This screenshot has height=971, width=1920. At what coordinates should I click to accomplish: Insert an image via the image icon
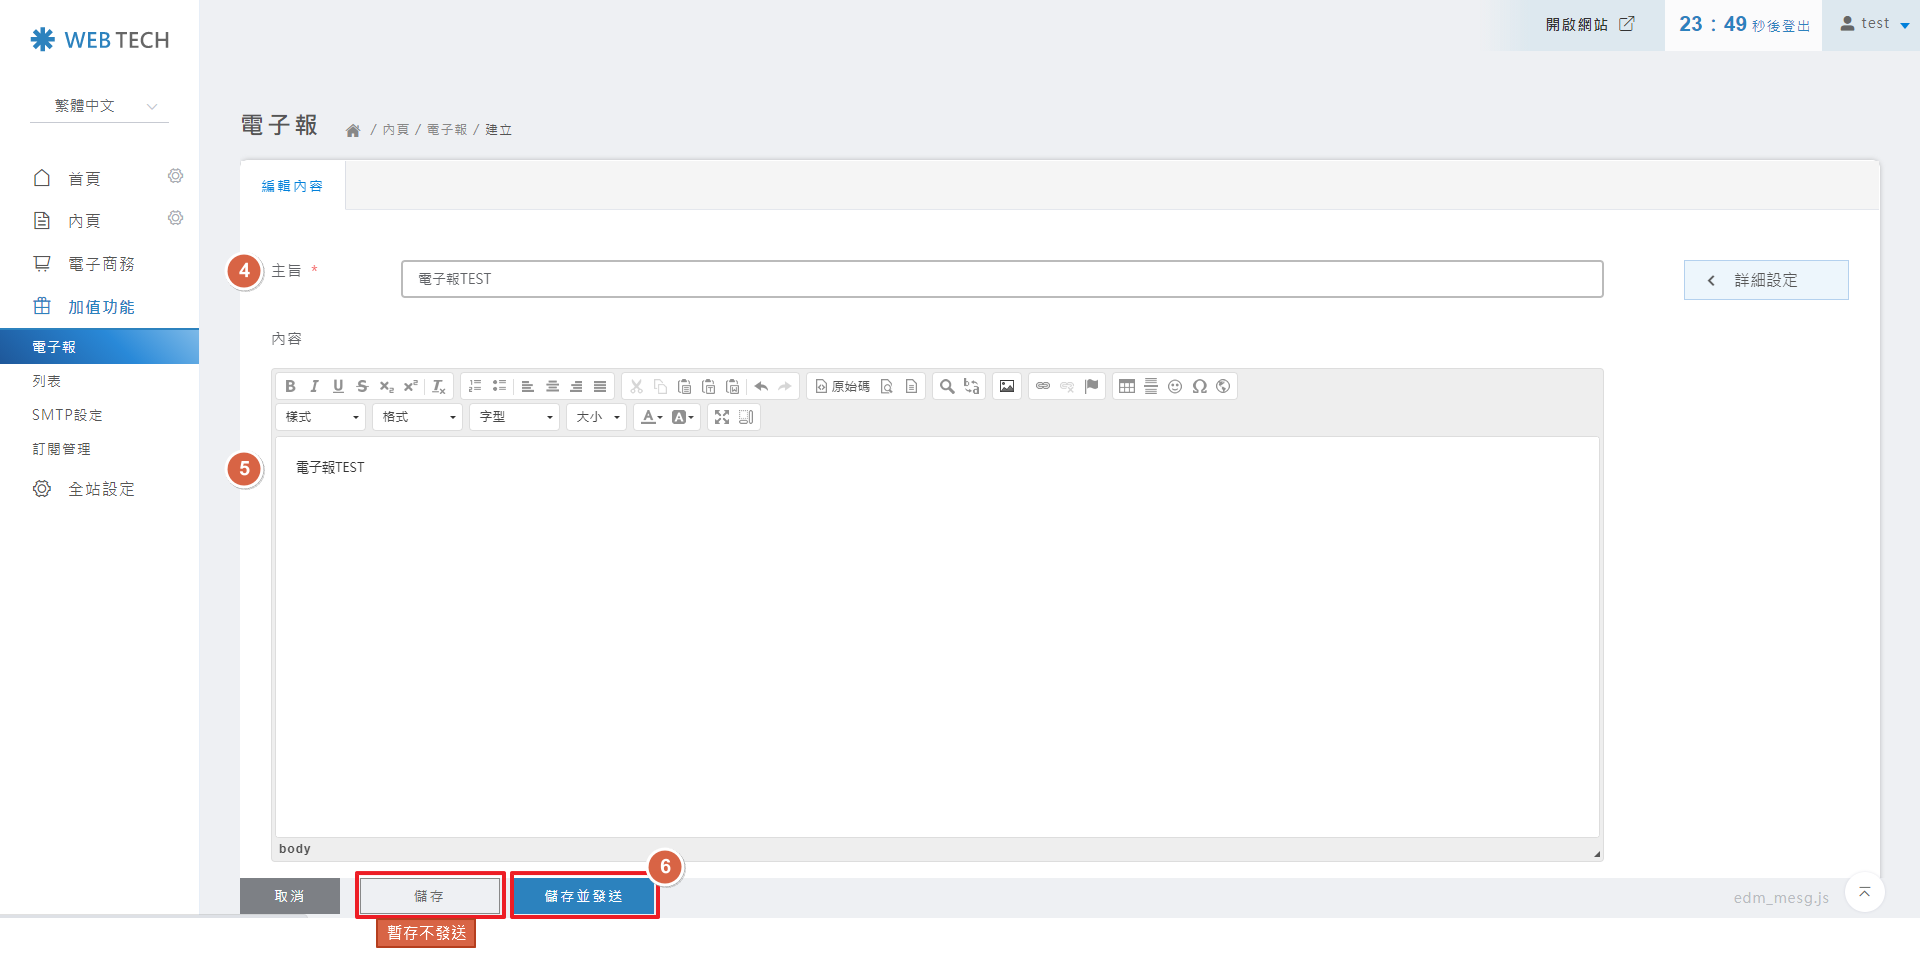click(1007, 387)
